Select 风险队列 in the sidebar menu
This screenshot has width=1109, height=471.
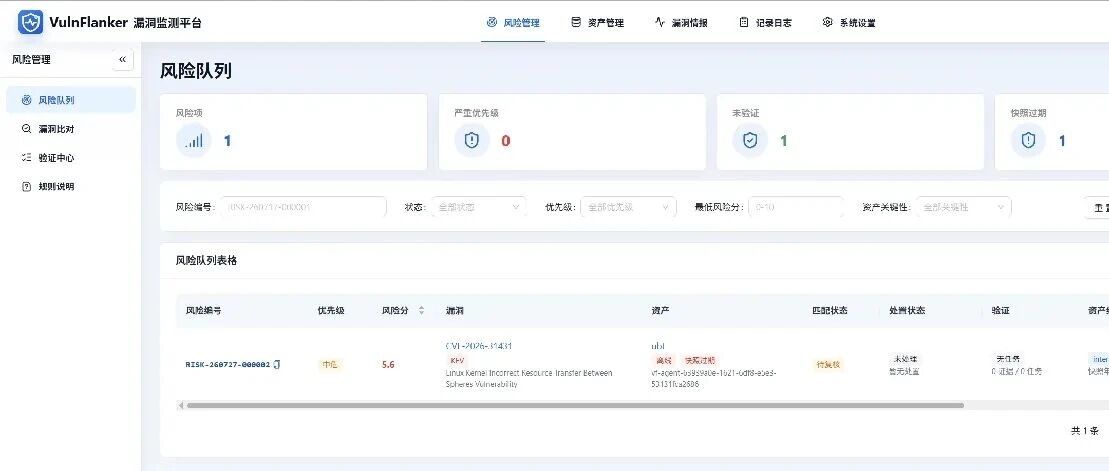coord(71,100)
